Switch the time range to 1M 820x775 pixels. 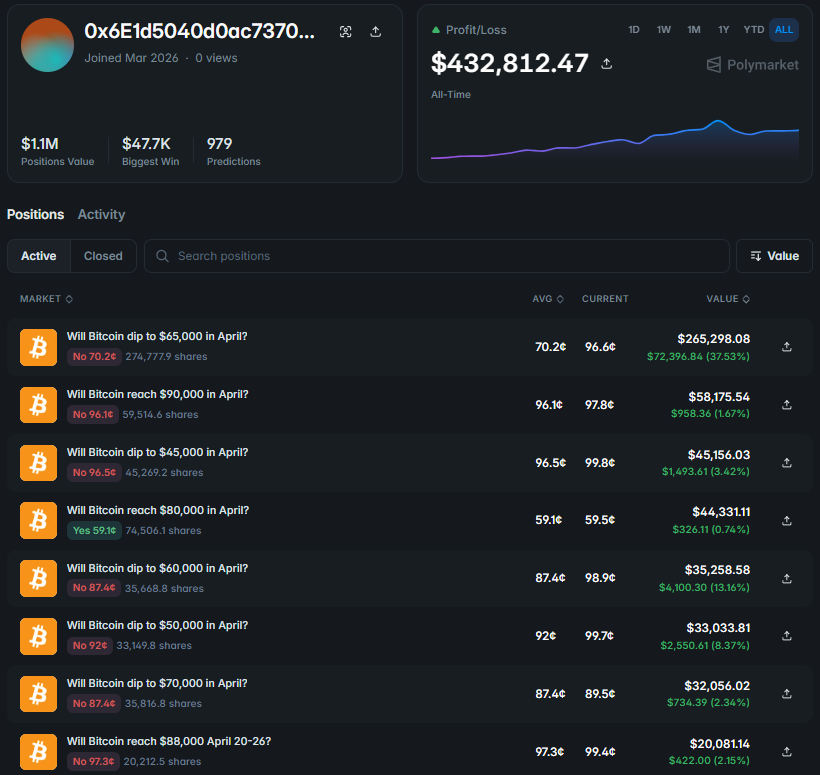[693, 29]
